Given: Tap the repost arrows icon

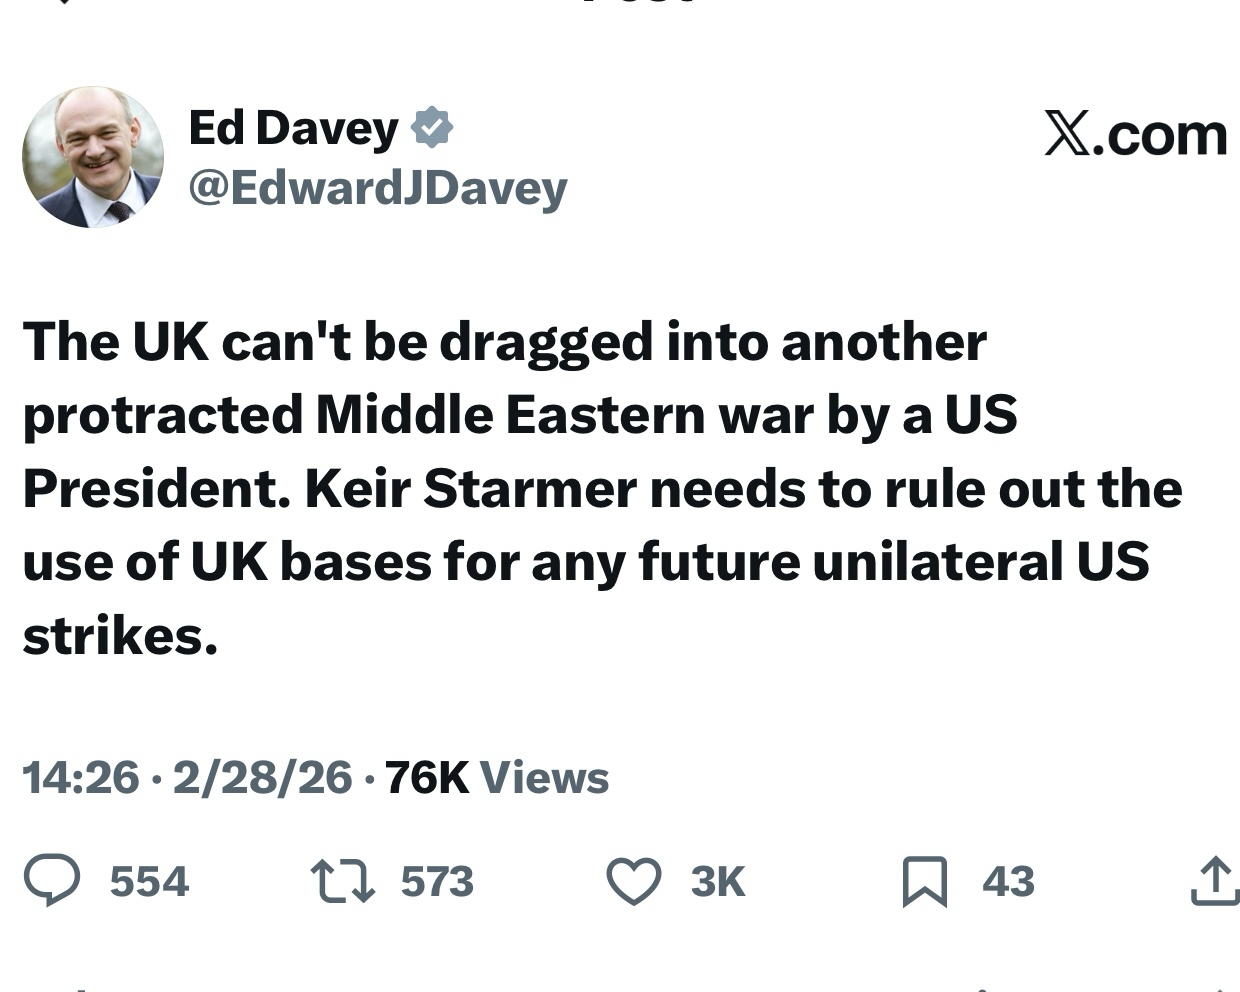Looking at the screenshot, I should point(342,881).
